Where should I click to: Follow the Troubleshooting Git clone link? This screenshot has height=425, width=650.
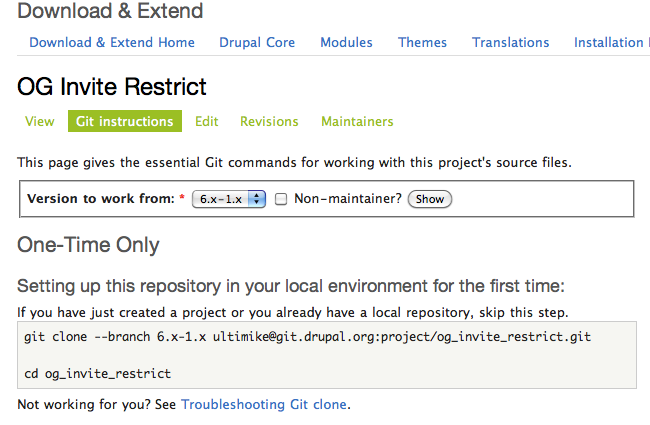(264, 404)
